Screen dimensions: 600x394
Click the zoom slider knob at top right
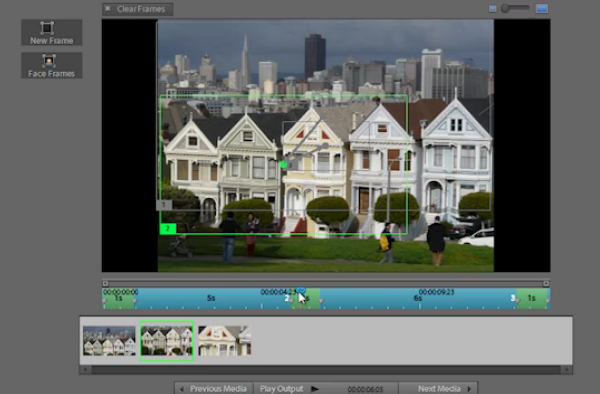[505, 8]
